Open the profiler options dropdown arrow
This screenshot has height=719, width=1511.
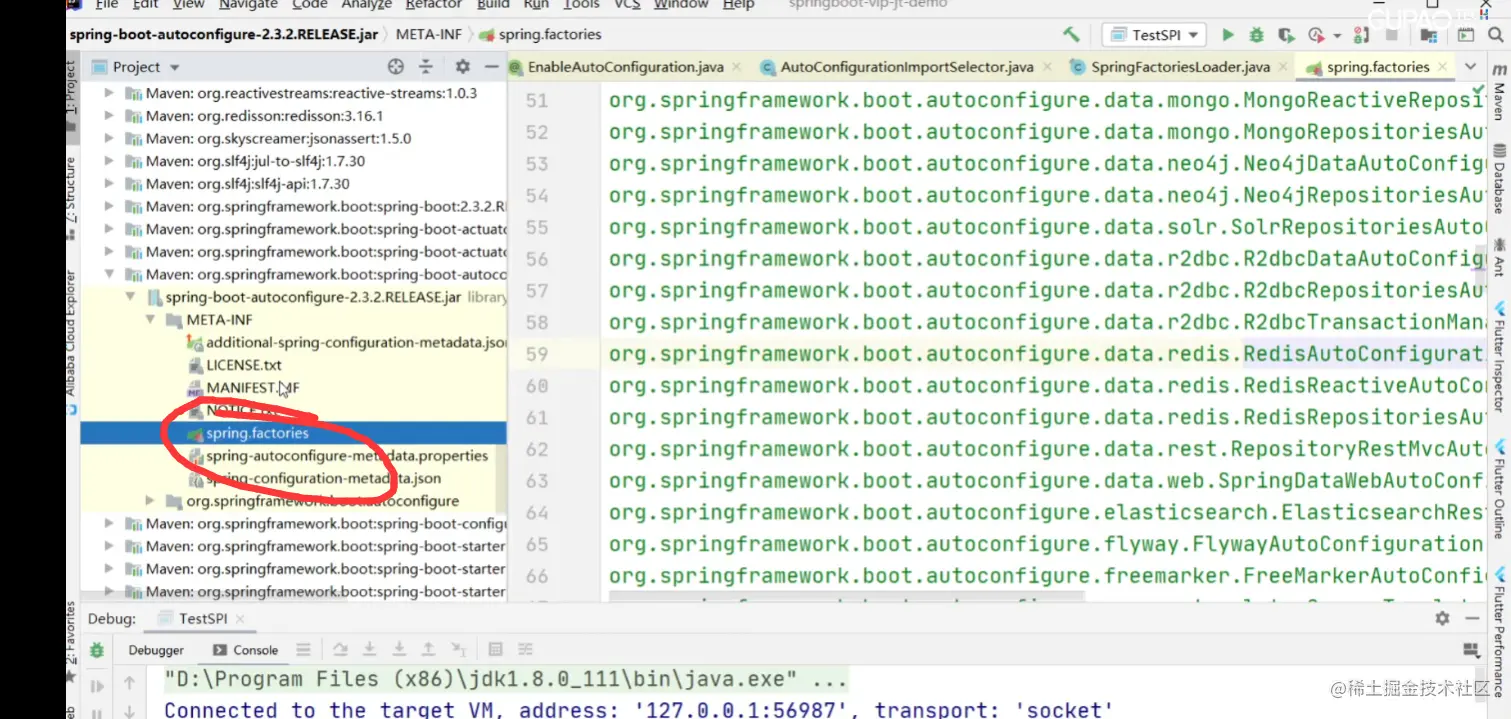[x=1337, y=35]
